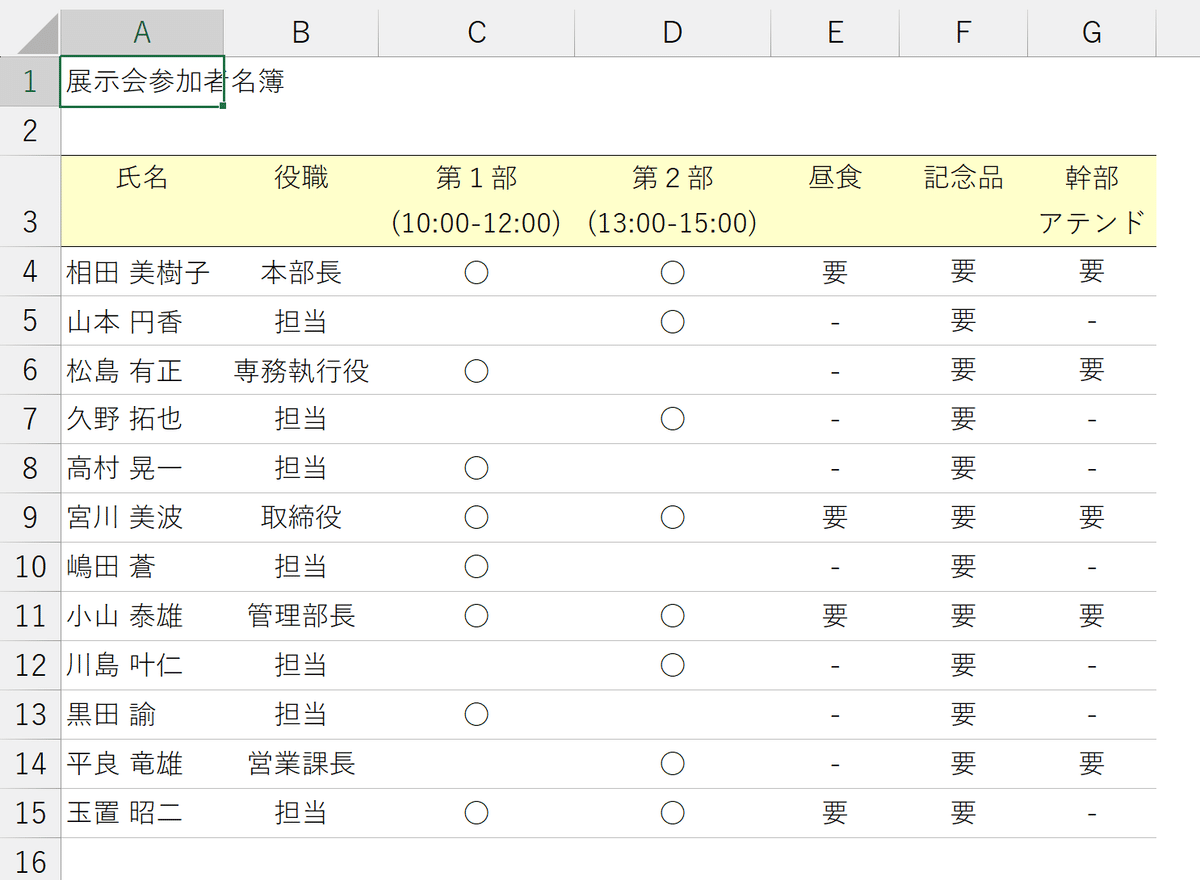This screenshot has width=1200, height=880.
Task: Click 第2部 circle for 小山 泰雄
Action: [x=672, y=616]
